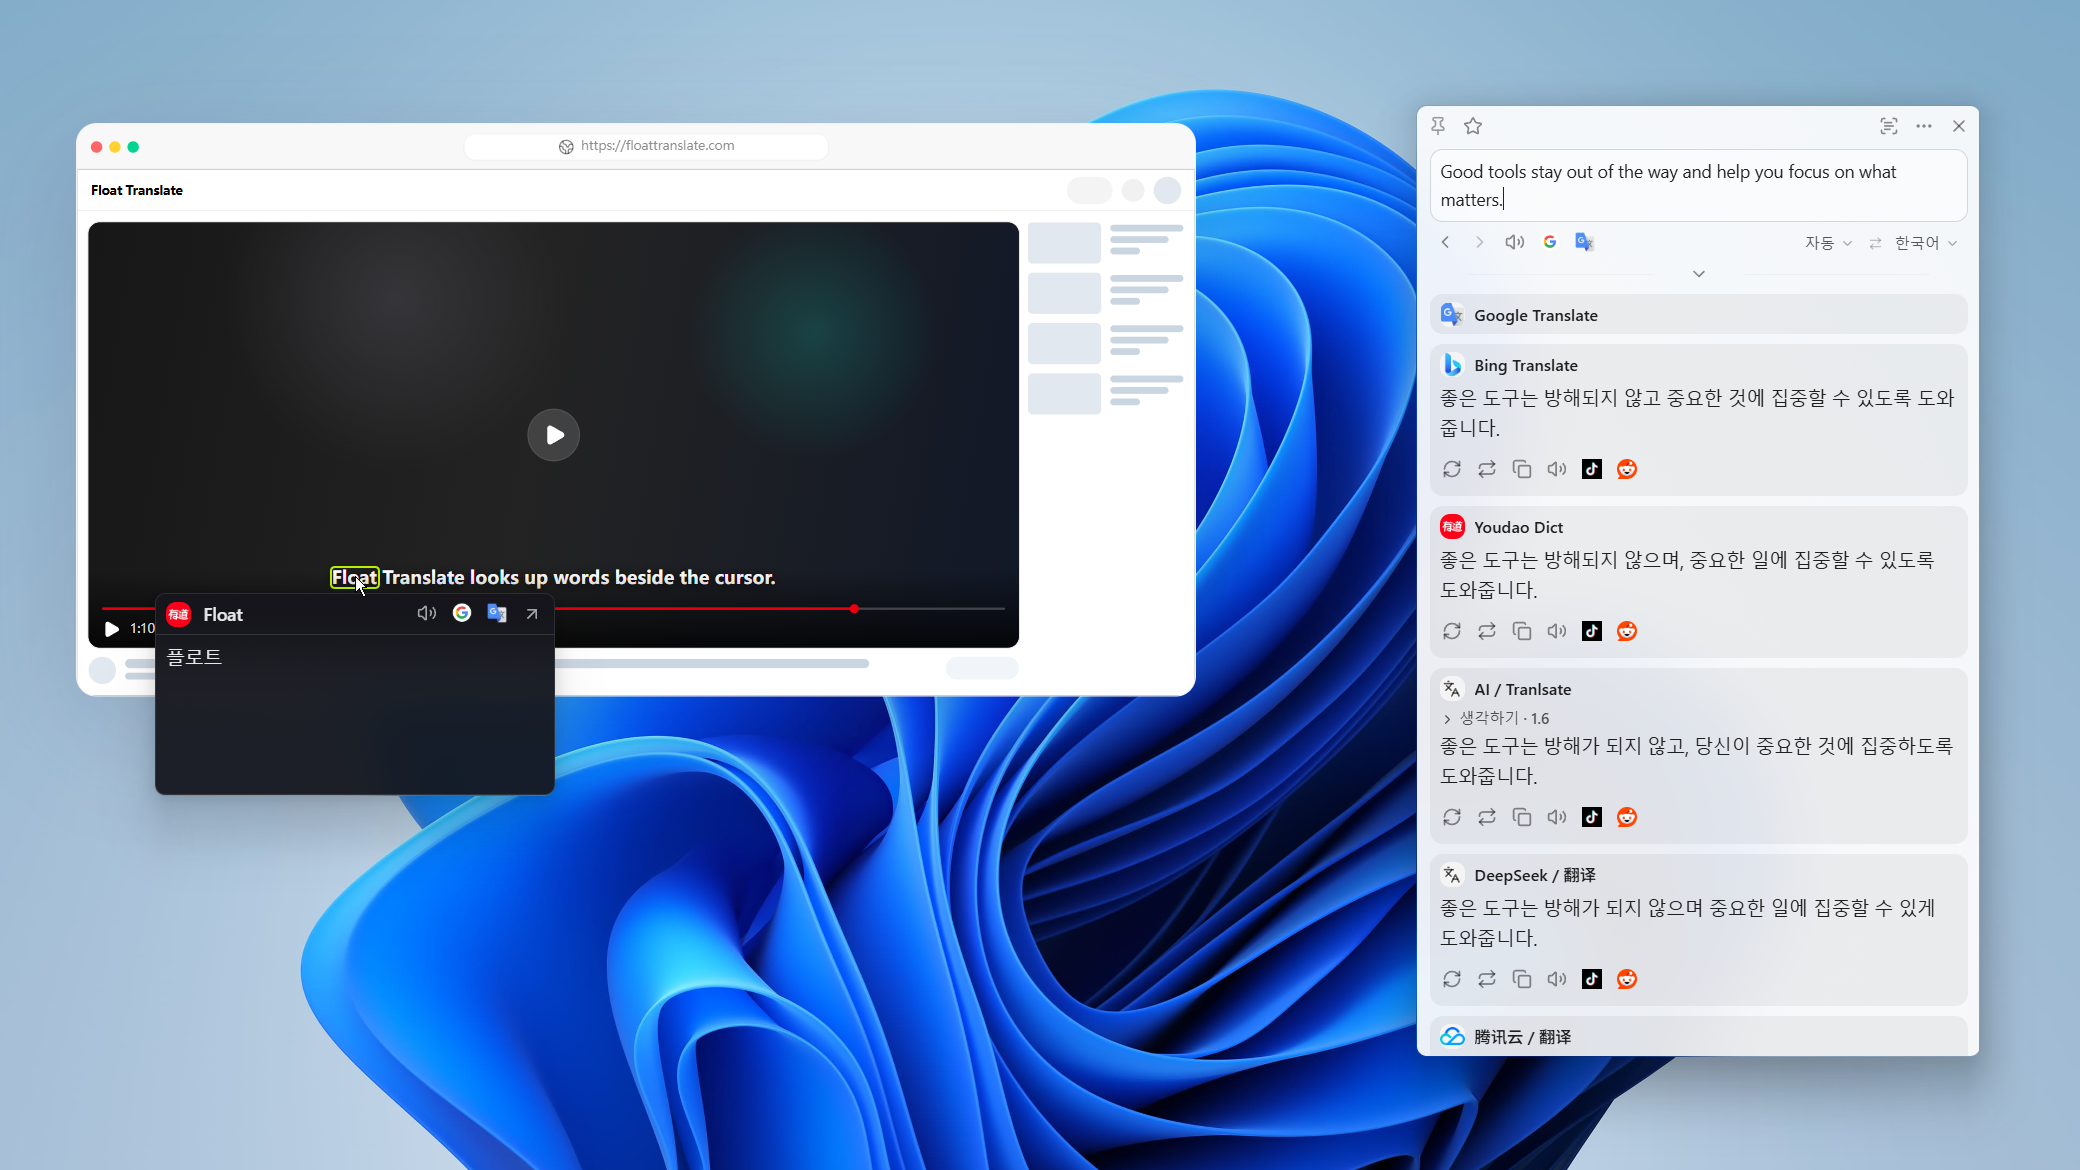This screenshot has height=1170, width=2080.
Task: Swap source and target languages
Action: [1875, 243]
